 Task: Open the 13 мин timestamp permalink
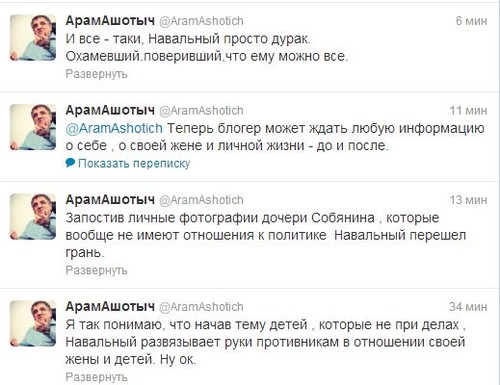point(468,200)
